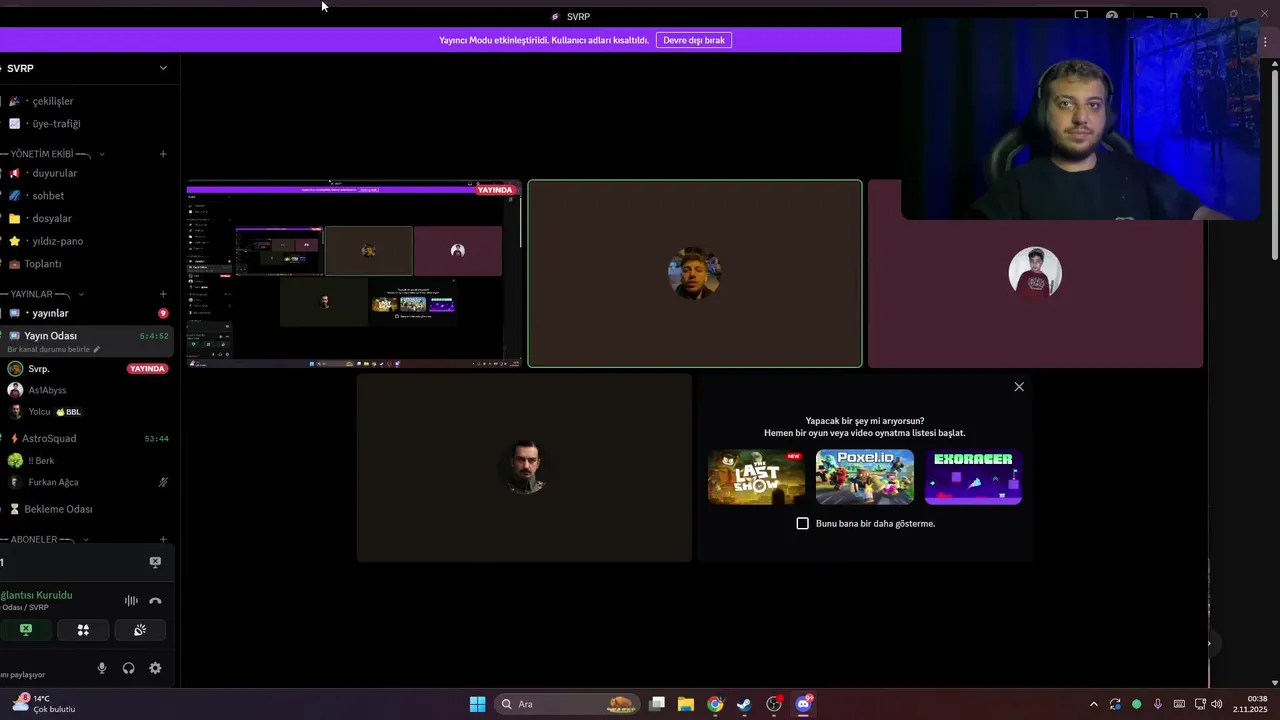Screen dimensions: 1280x720
Task: Open OBS Studio from taskbar
Action: point(774,704)
